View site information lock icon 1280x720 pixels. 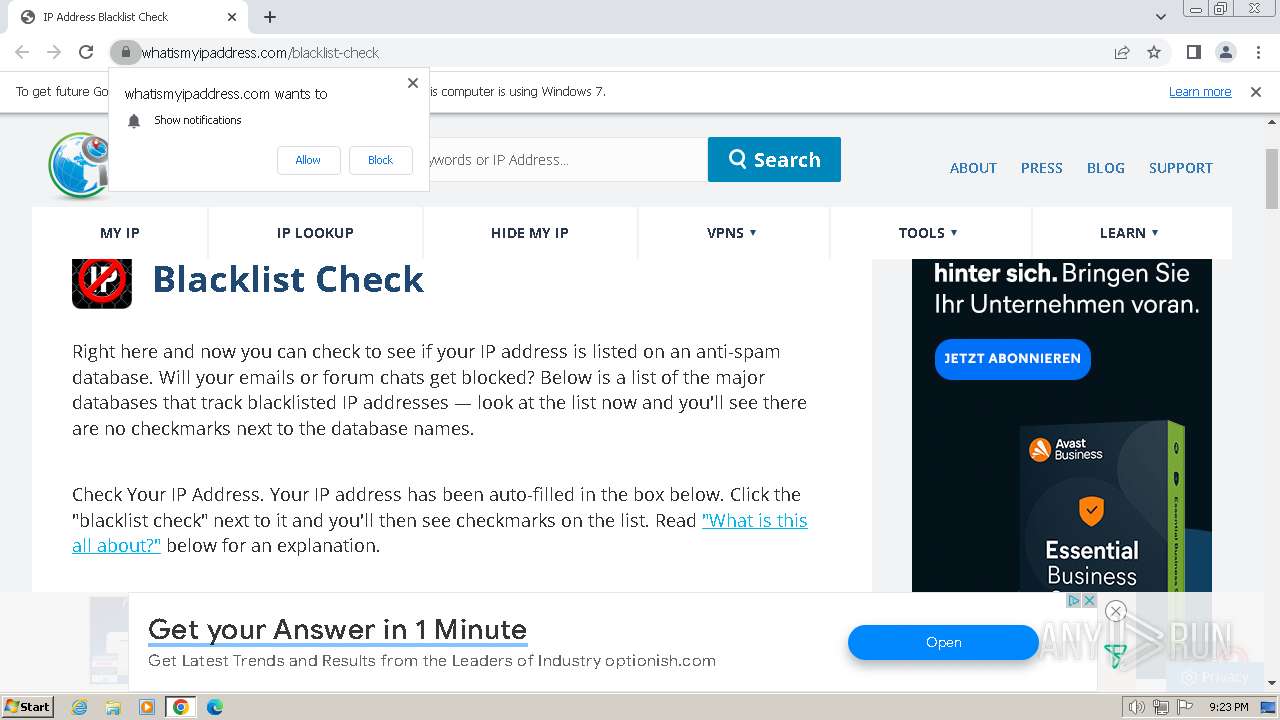[125, 52]
